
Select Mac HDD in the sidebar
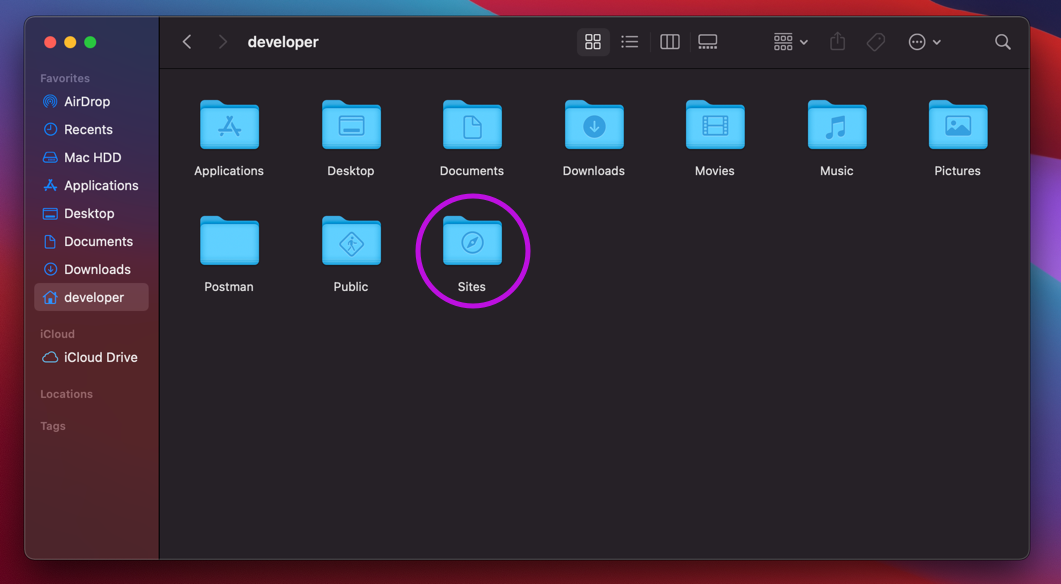pos(91,158)
